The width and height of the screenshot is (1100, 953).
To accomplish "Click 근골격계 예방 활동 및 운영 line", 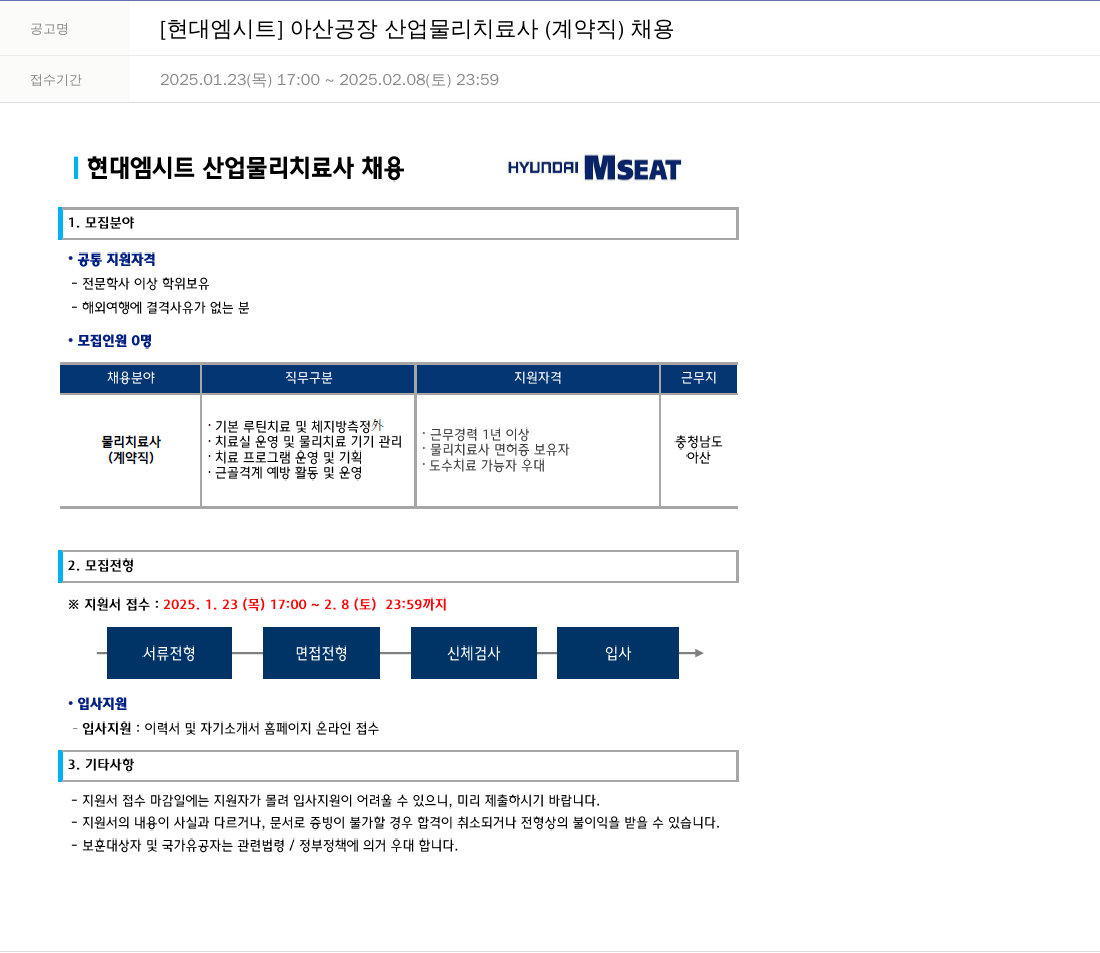I will click(x=285, y=472).
